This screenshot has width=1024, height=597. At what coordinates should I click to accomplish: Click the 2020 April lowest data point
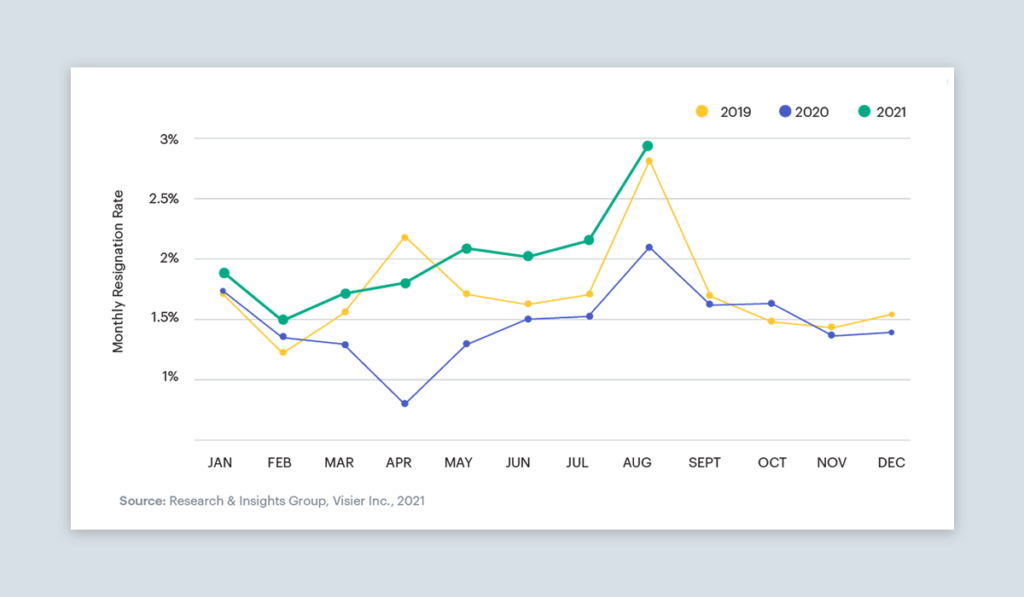coord(405,404)
